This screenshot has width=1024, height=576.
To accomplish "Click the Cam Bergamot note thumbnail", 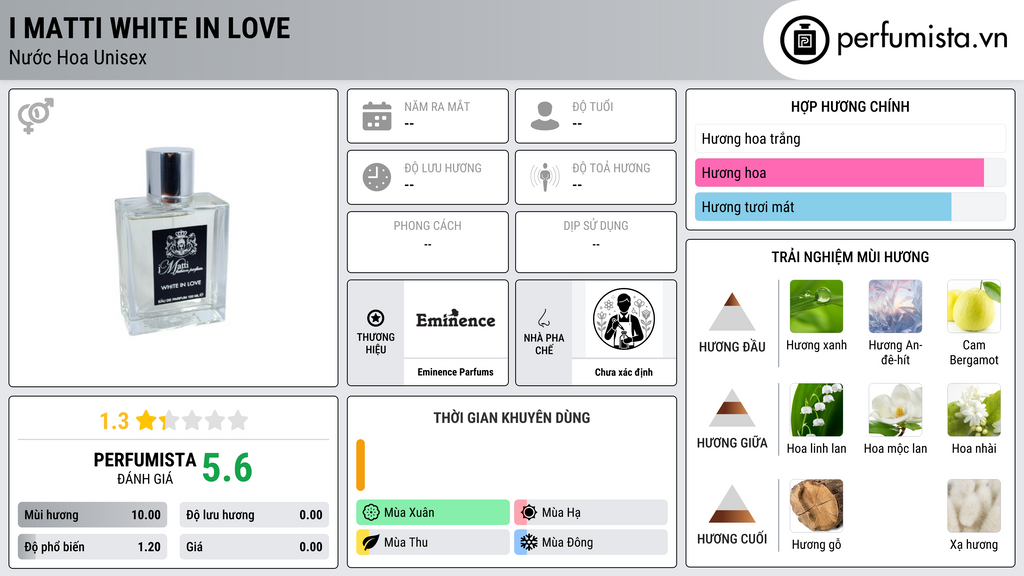I will pos(974,306).
